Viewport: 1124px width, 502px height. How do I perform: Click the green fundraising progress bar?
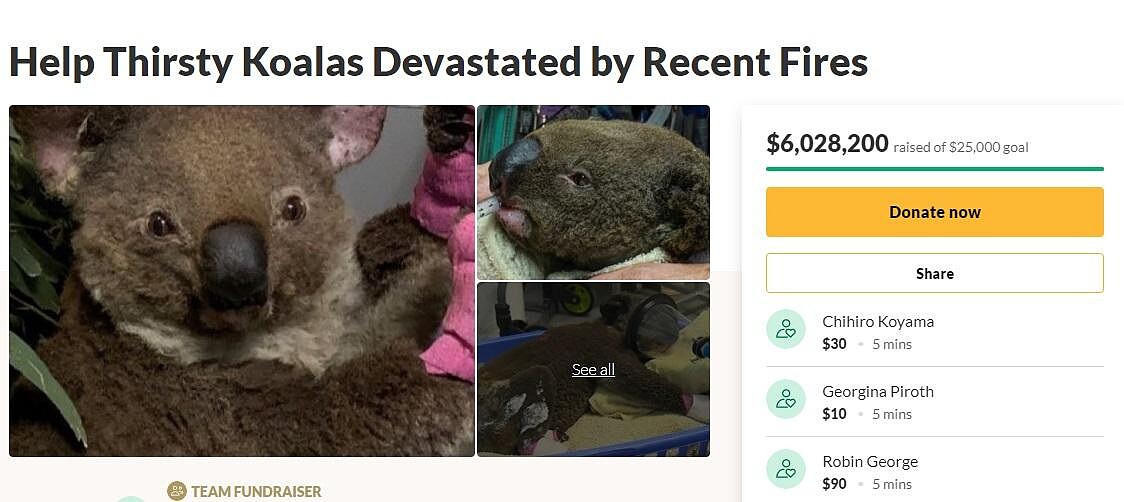(934, 169)
